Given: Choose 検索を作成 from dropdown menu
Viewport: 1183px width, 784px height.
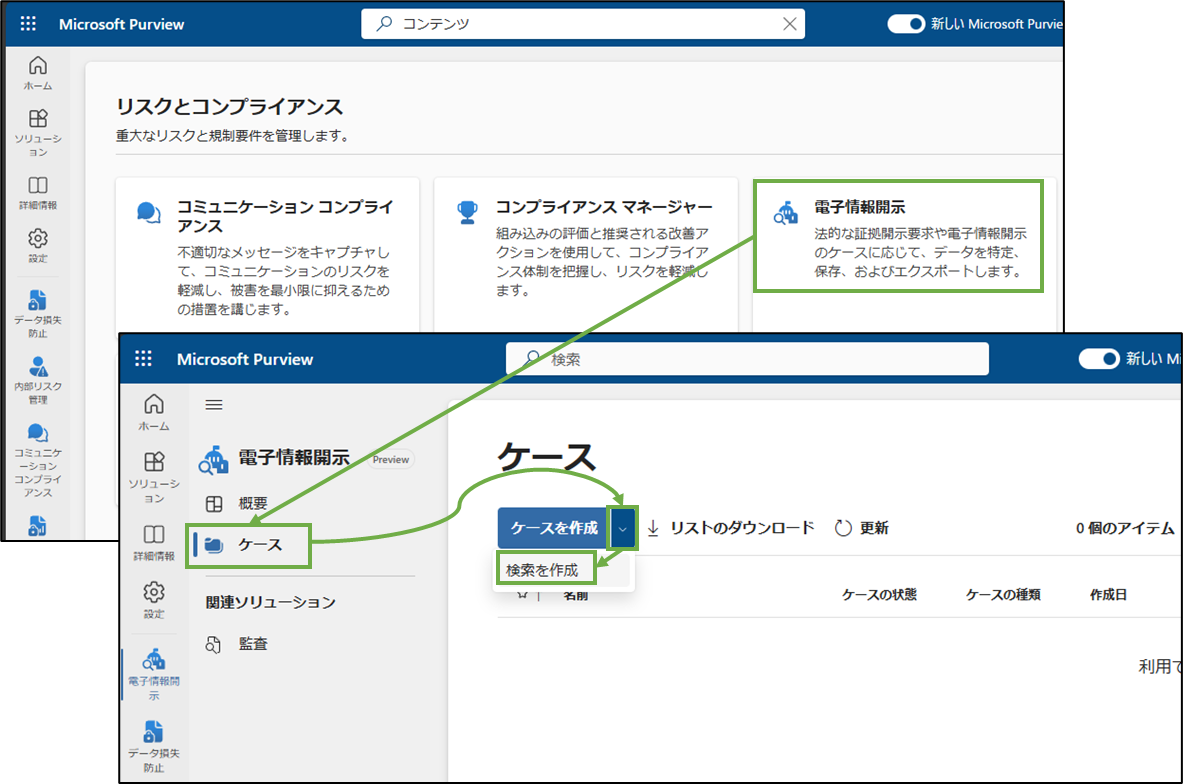Looking at the screenshot, I should 542,570.
